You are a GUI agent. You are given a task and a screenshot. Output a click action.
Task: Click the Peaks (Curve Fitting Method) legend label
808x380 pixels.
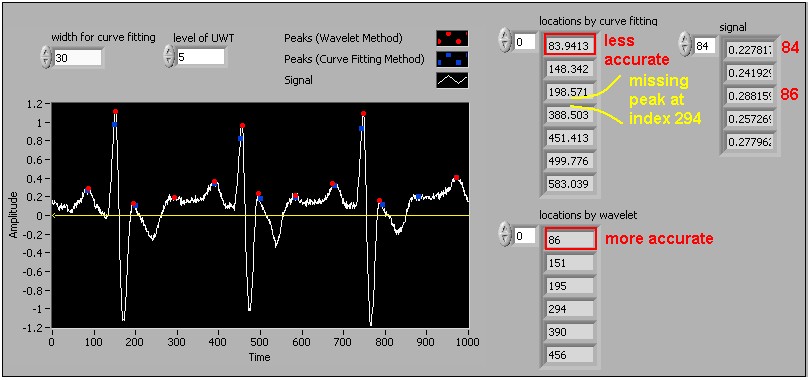(354, 59)
